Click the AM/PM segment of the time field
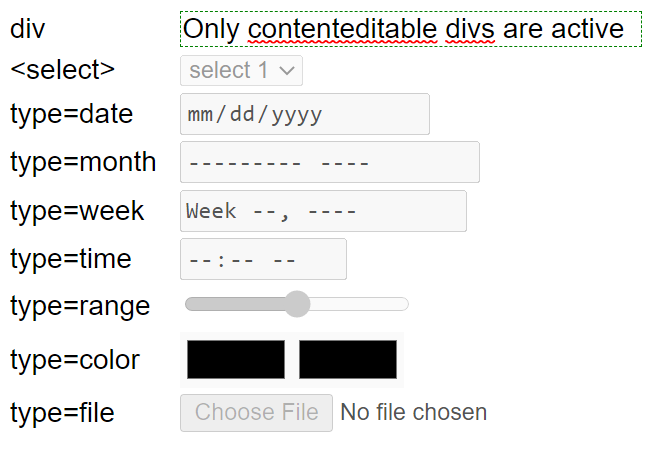Image resolution: width=658 pixels, height=449 pixels. (284, 260)
